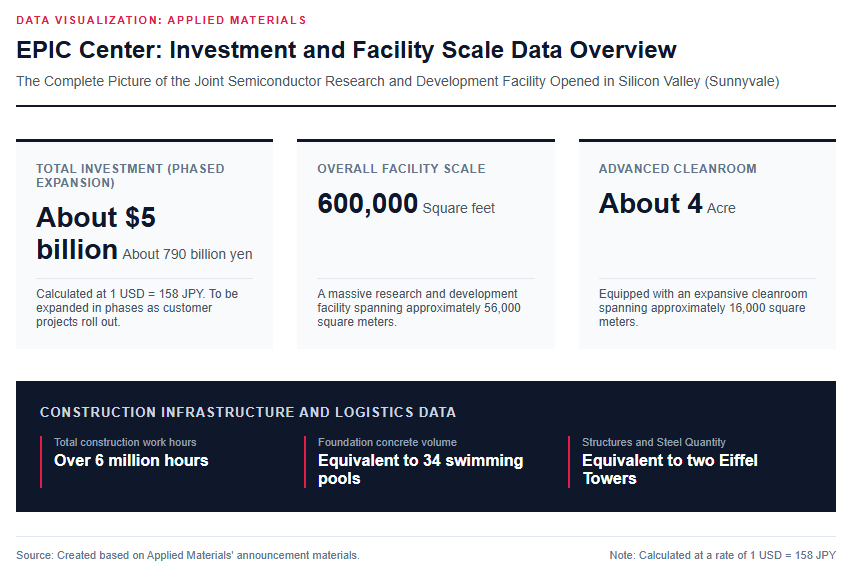Click the 'About 790 billion yen' value
This screenshot has height=577, width=852.
pos(187,254)
